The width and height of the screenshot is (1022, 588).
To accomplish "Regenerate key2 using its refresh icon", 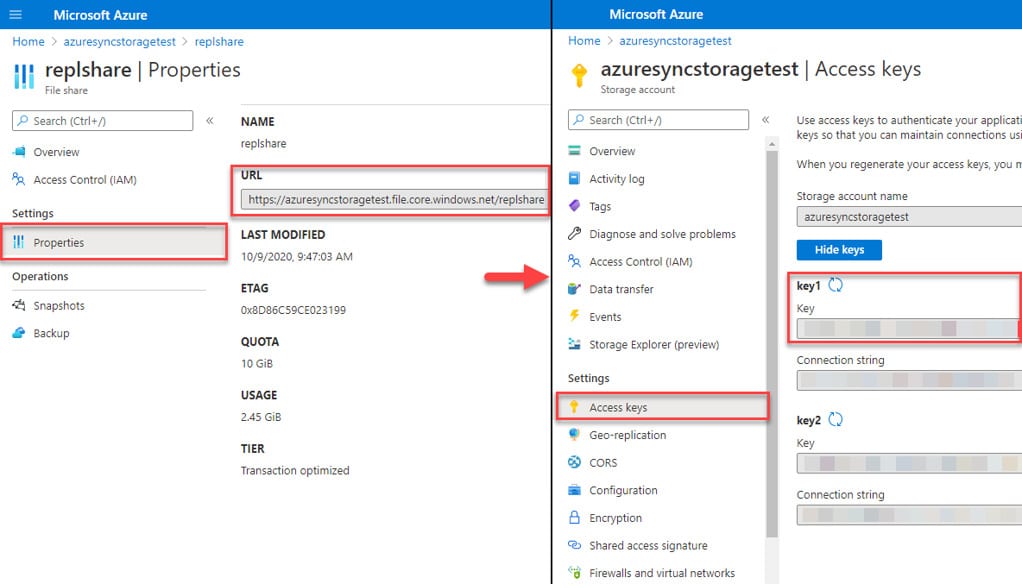I will coord(836,420).
